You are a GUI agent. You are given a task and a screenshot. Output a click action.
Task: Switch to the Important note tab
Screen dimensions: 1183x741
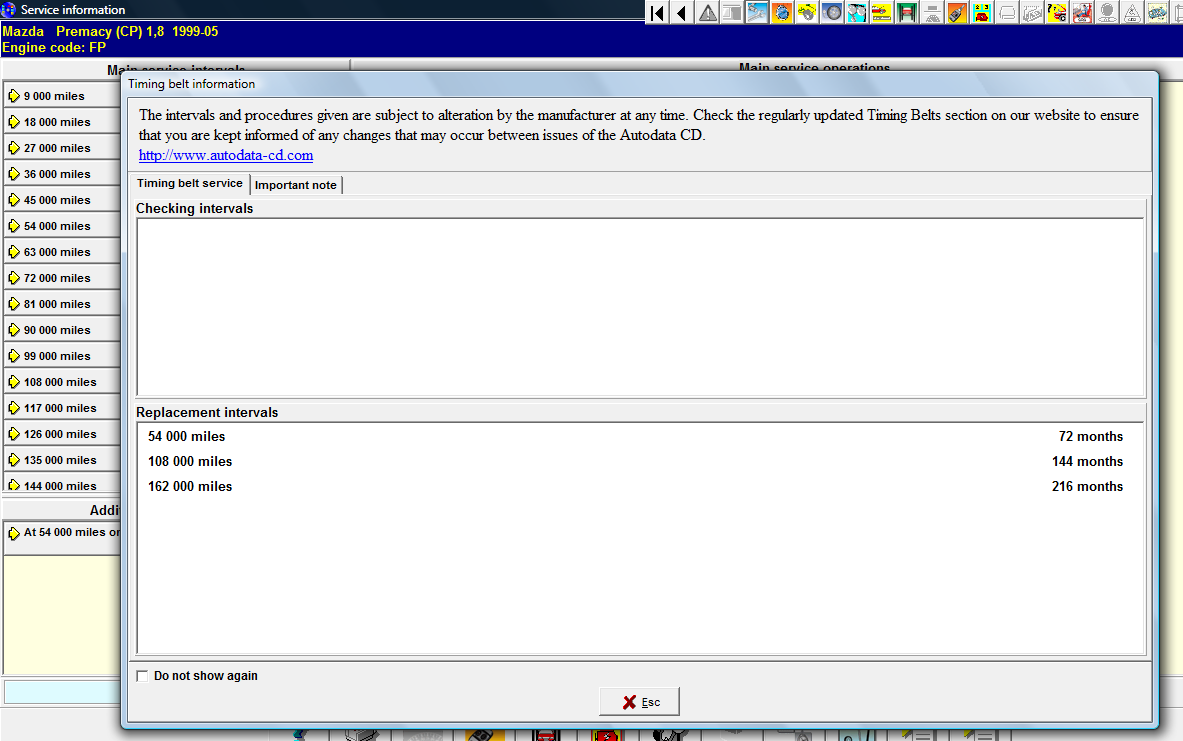tap(296, 185)
